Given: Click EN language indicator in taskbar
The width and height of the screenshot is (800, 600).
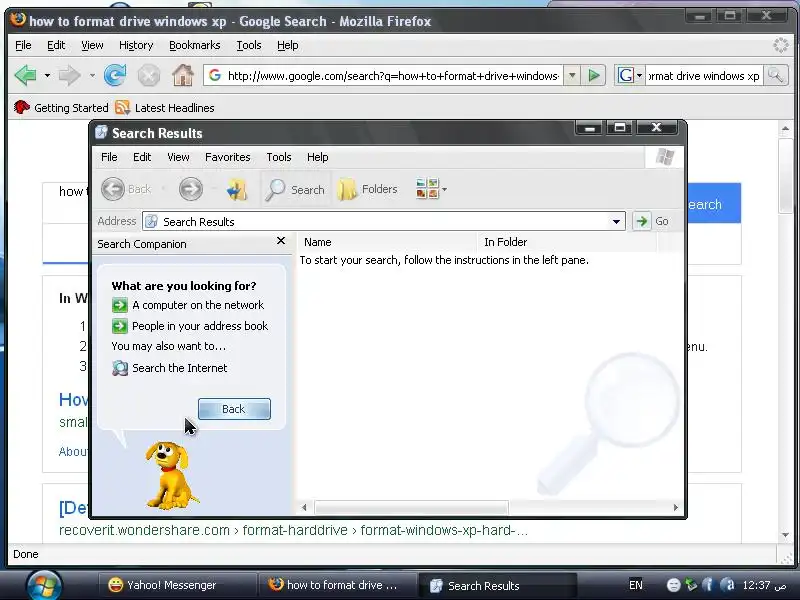Looking at the screenshot, I should (636, 585).
